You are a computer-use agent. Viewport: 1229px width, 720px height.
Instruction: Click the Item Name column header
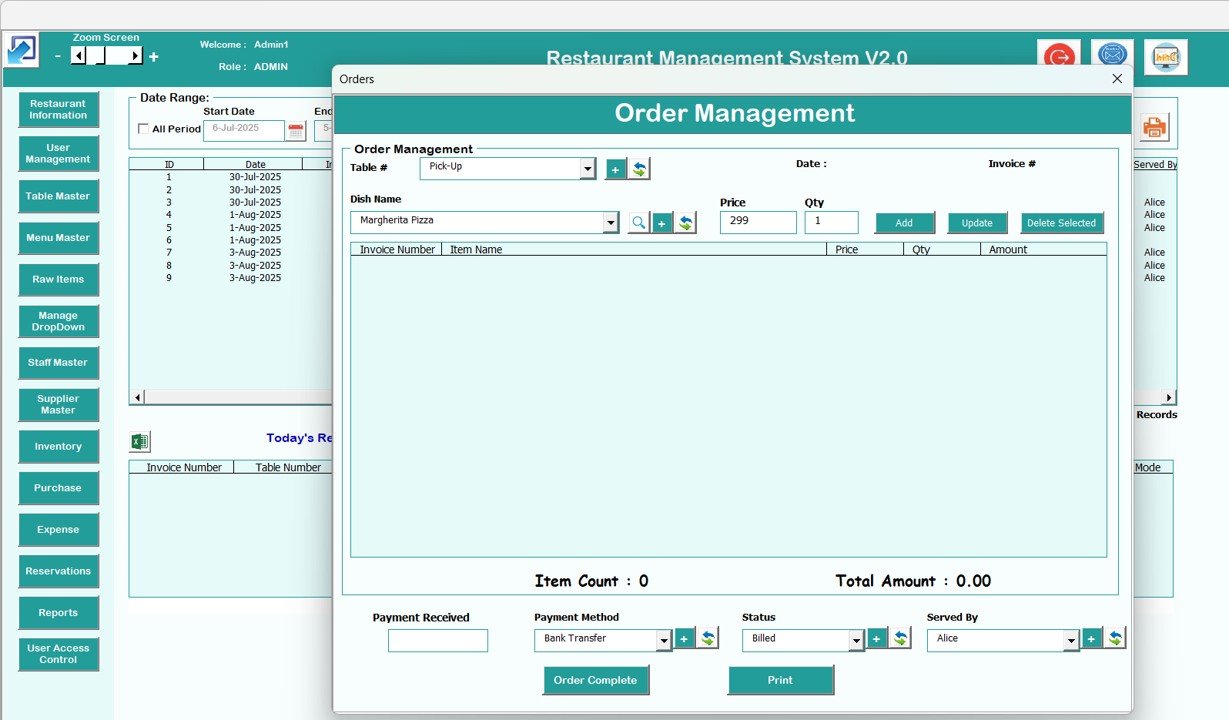pyautogui.click(x=634, y=249)
